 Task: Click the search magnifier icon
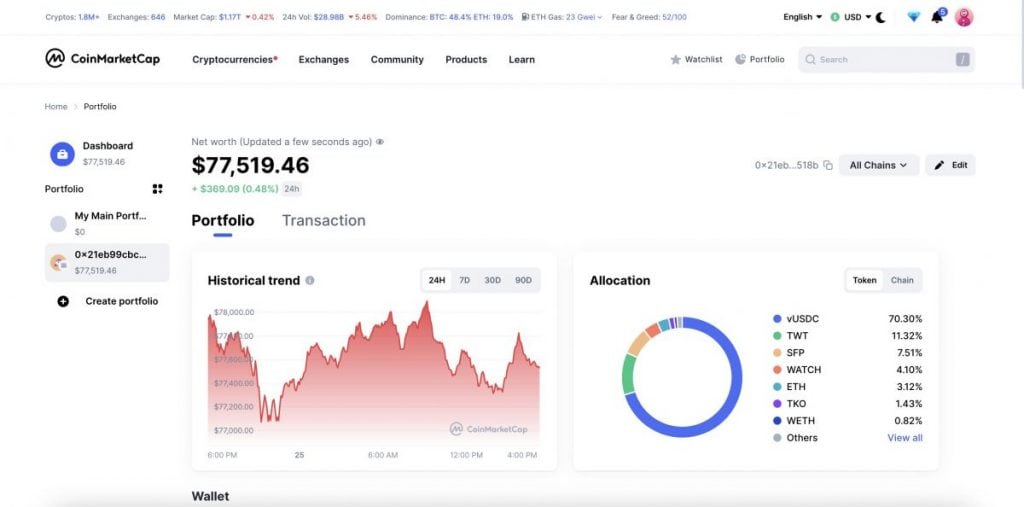(810, 59)
